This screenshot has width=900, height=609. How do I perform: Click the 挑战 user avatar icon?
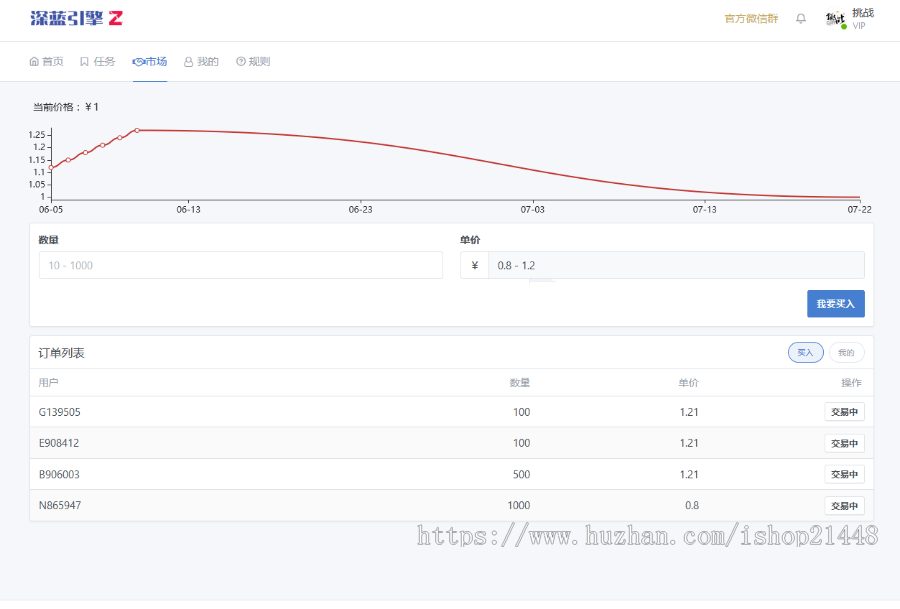tap(835, 18)
